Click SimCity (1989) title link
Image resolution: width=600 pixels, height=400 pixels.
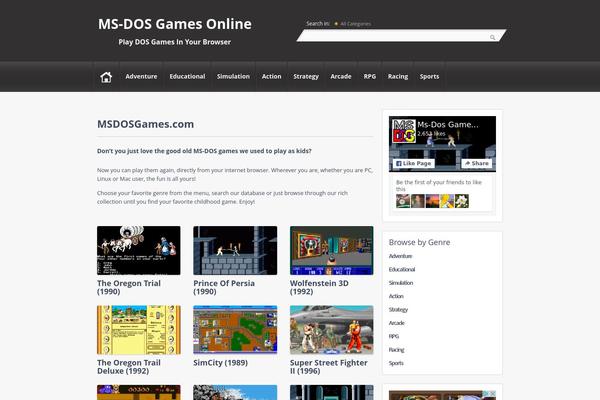[220, 362]
